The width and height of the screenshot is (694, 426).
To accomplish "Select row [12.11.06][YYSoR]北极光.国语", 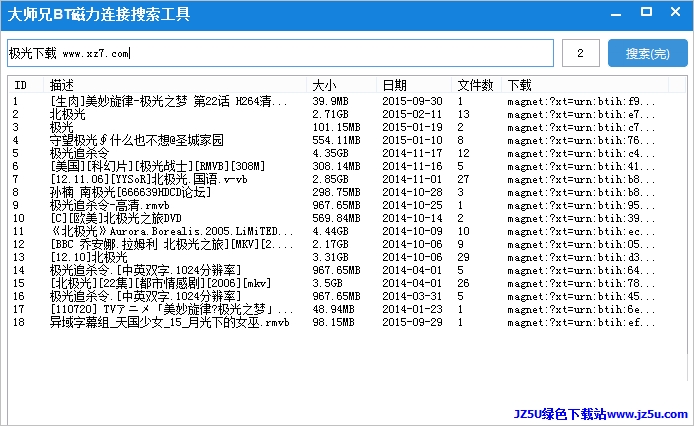I will click(x=347, y=179).
